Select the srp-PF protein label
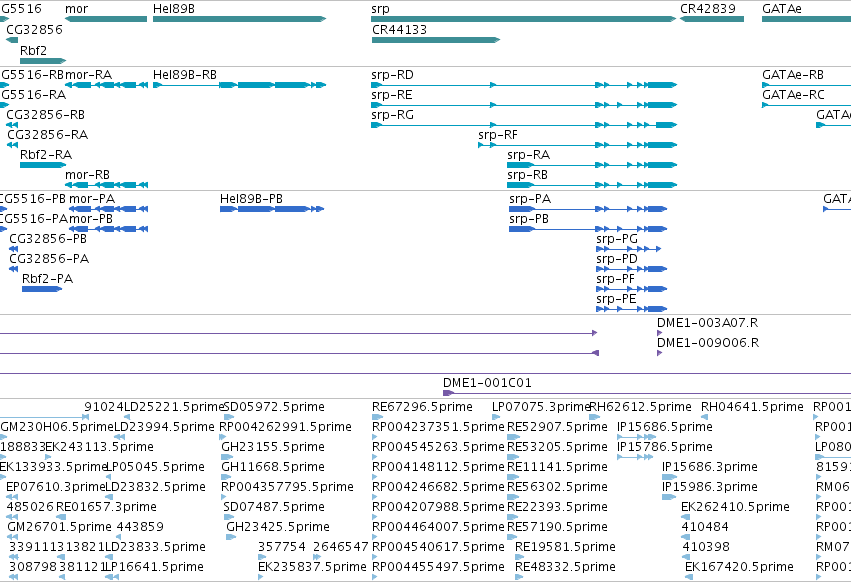The image size is (851, 582). click(615, 280)
